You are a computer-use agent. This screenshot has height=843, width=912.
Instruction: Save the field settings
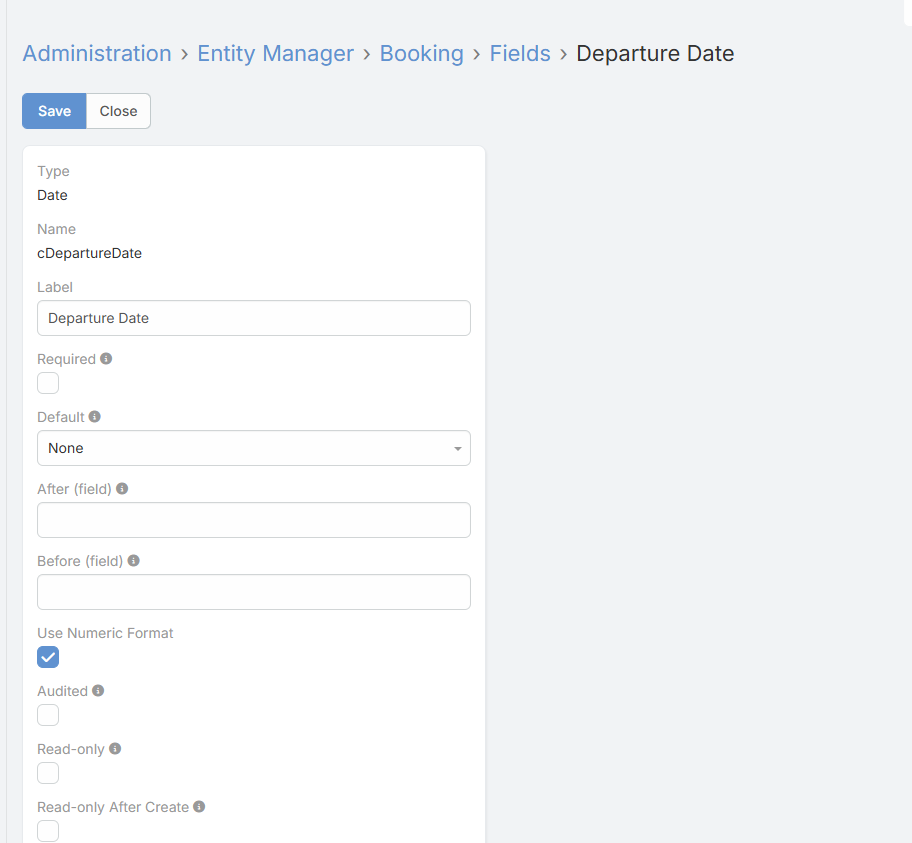coord(54,111)
